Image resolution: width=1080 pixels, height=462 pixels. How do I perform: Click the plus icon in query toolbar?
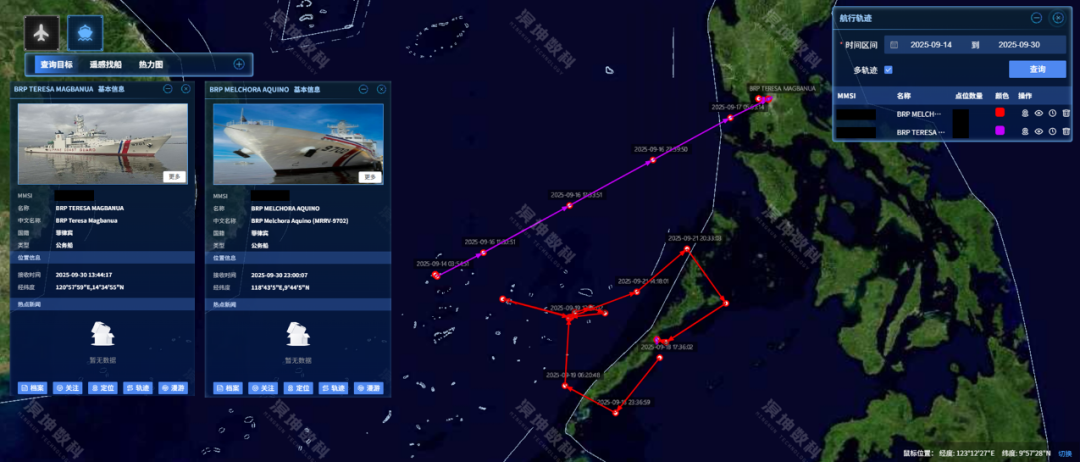click(x=239, y=64)
